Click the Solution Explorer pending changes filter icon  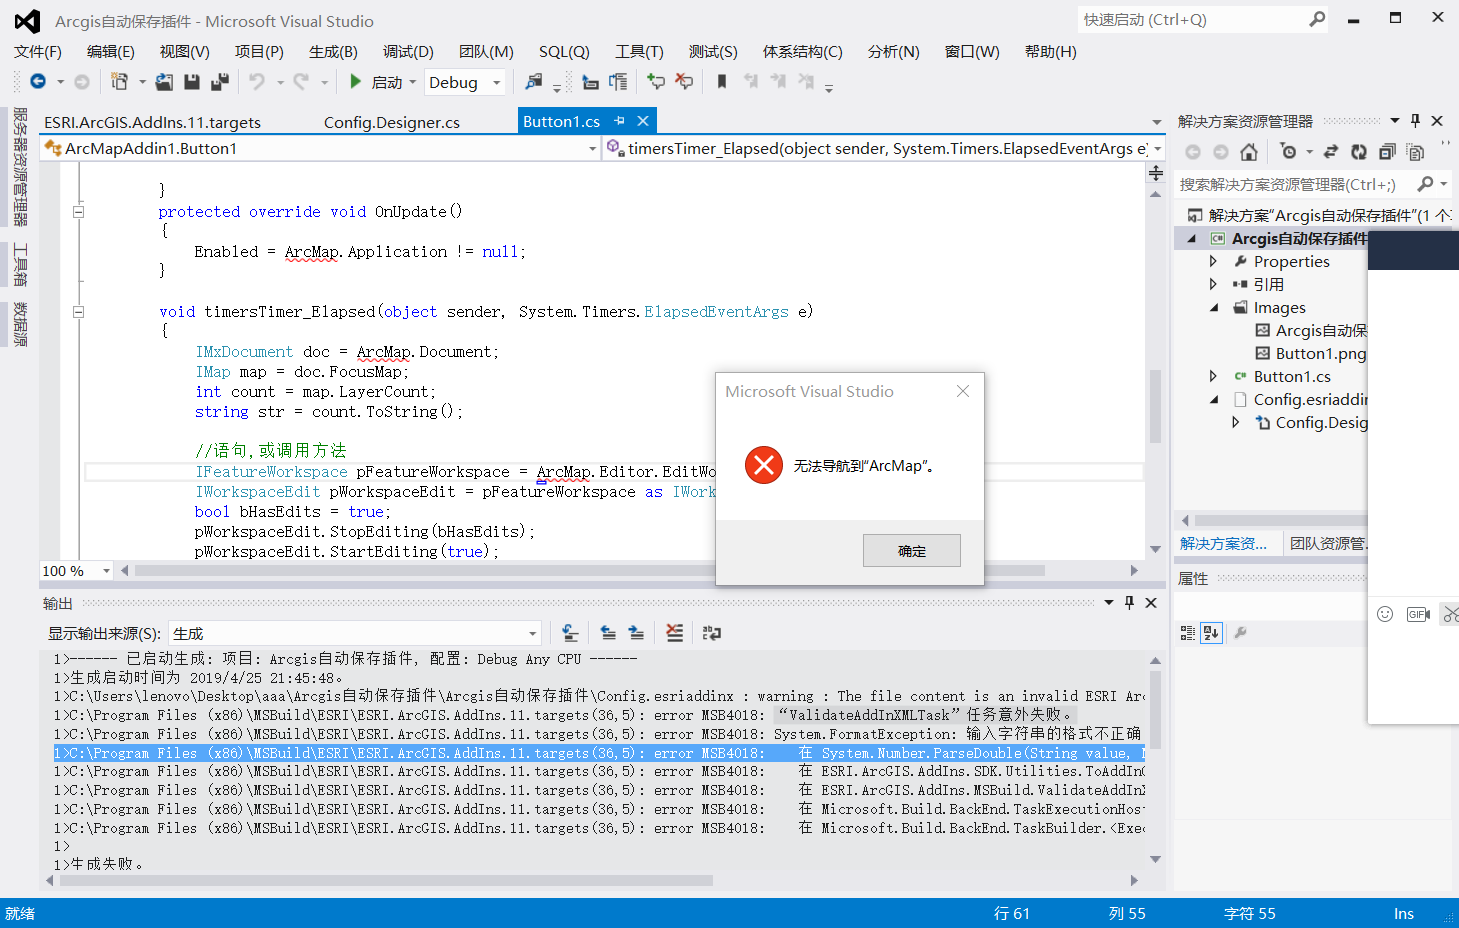coord(1289,152)
